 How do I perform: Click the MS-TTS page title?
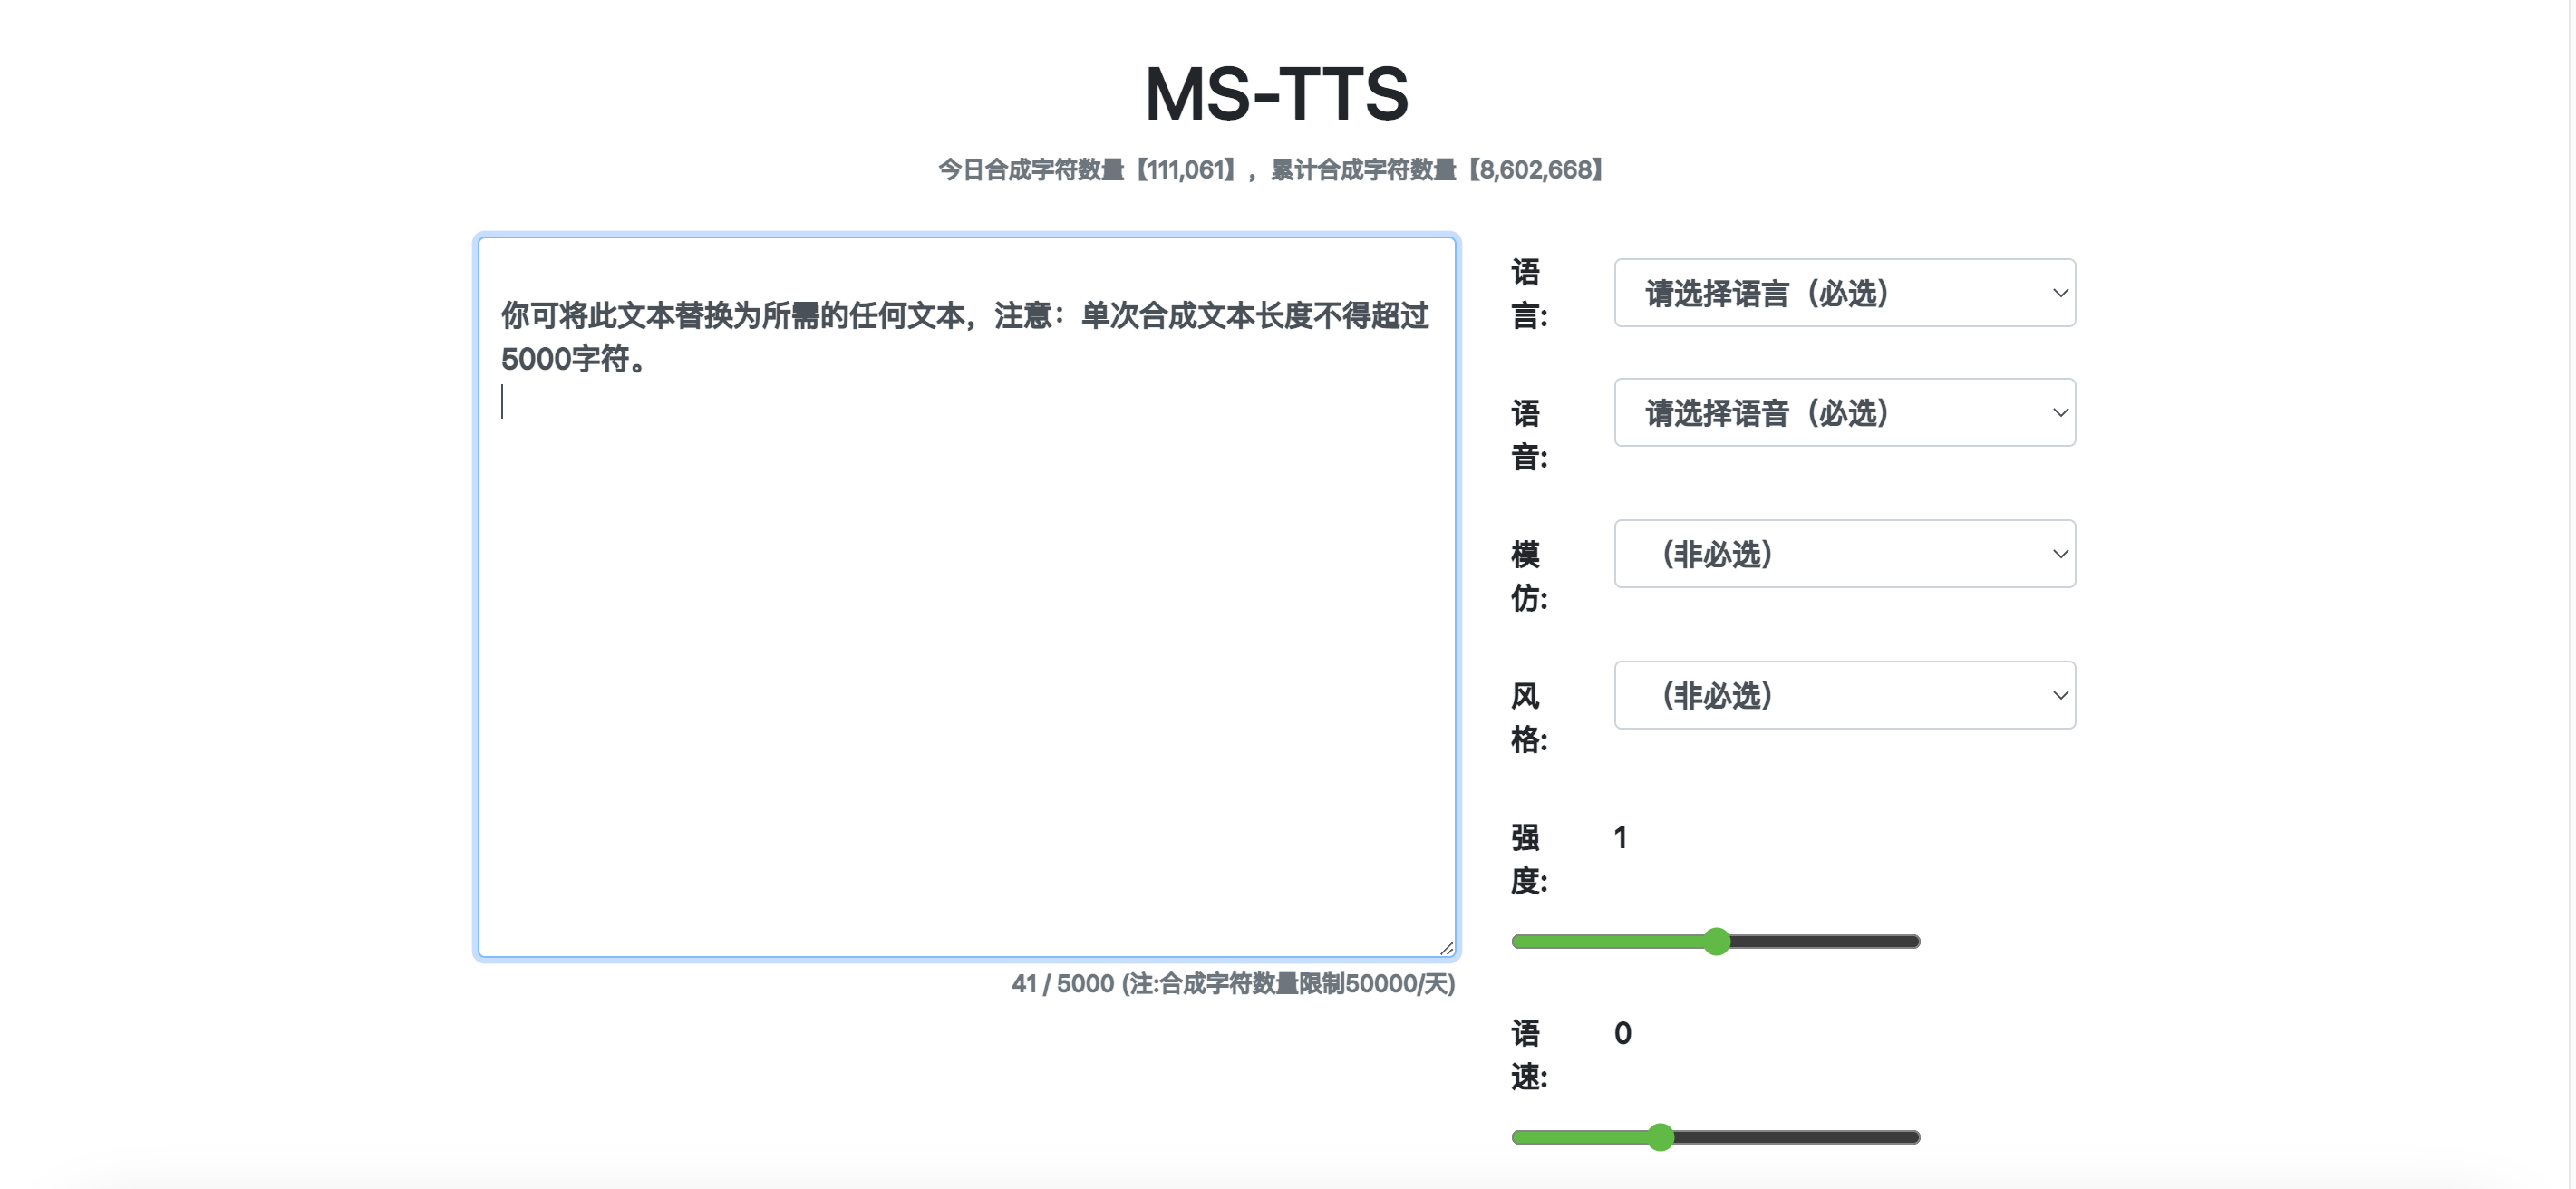(x=1276, y=94)
